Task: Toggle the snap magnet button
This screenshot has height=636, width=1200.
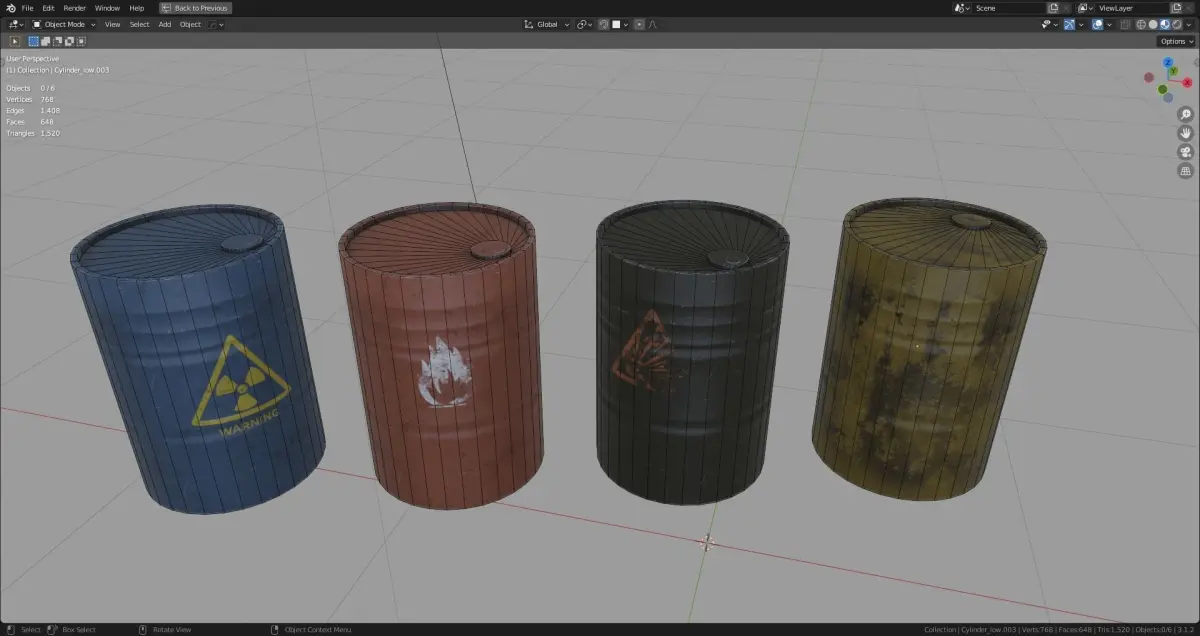Action: [603, 24]
